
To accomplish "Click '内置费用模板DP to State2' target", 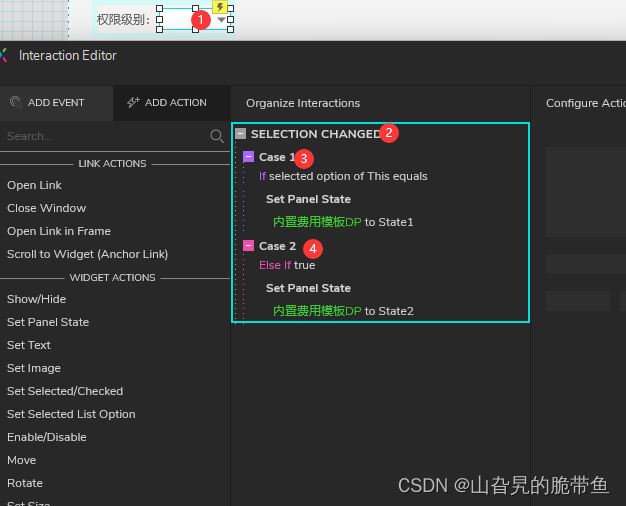I will [x=343, y=311].
